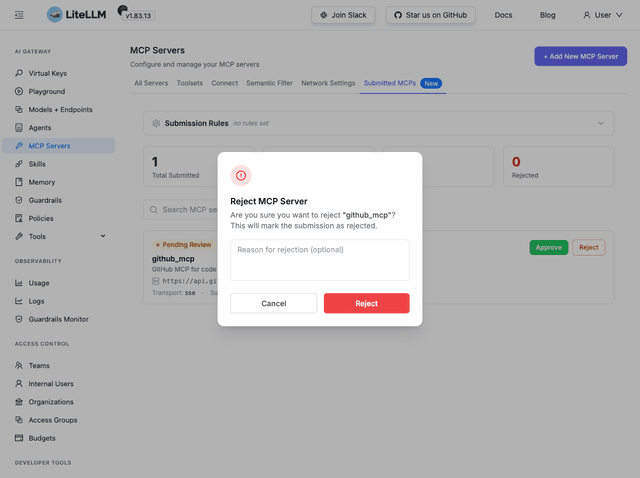Click the Playground icon in sidebar
Image resolution: width=640 pixels, height=478 pixels.
pos(19,91)
